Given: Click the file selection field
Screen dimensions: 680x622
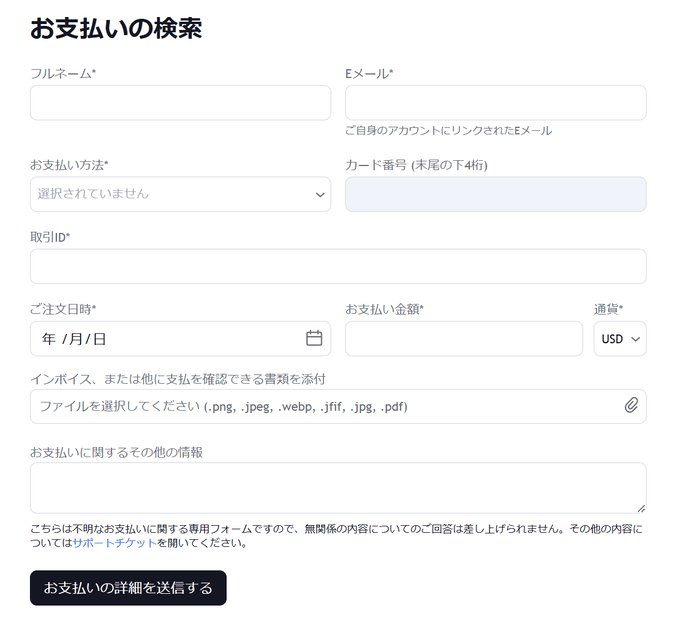Looking at the screenshot, I should [338, 406].
